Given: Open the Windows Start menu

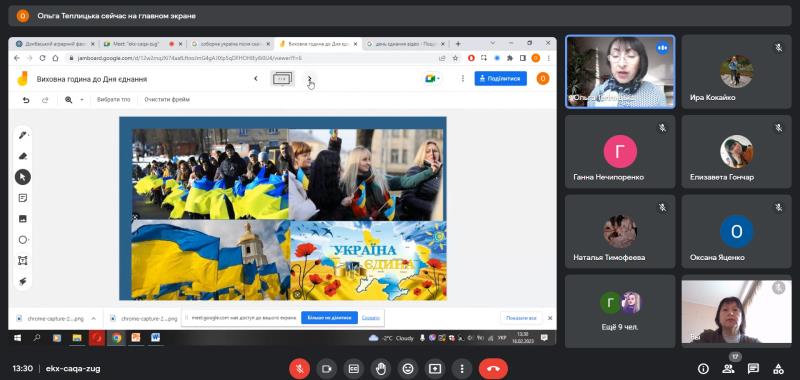Looking at the screenshot, I should tap(18, 338).
